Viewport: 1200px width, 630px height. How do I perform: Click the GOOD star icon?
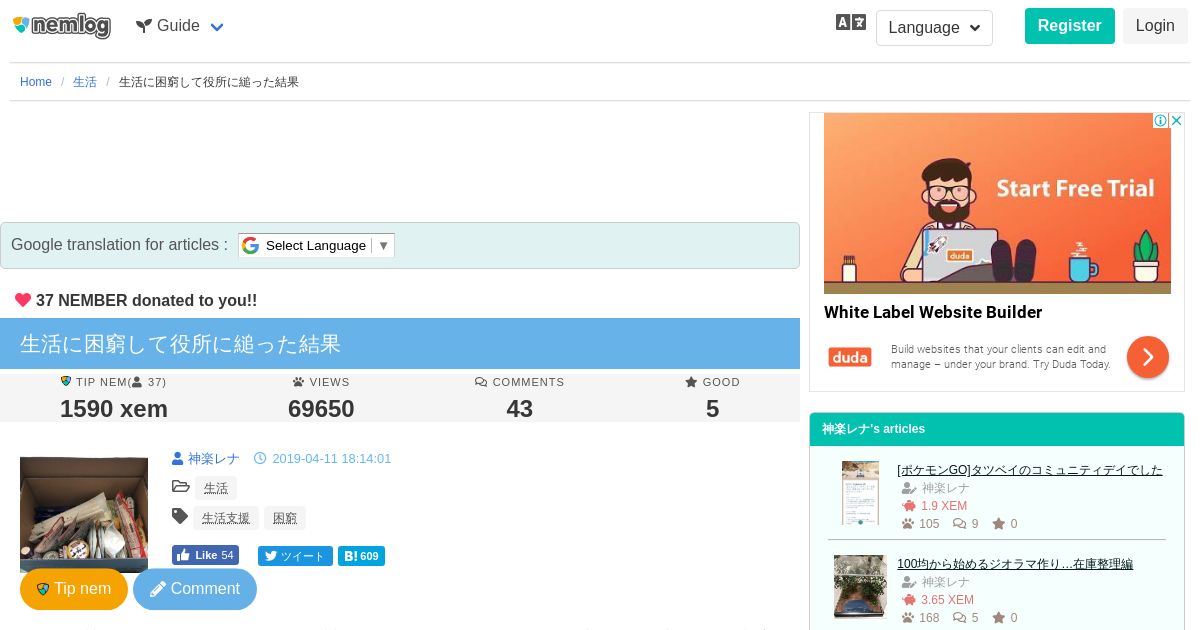(x=691, y=382)
